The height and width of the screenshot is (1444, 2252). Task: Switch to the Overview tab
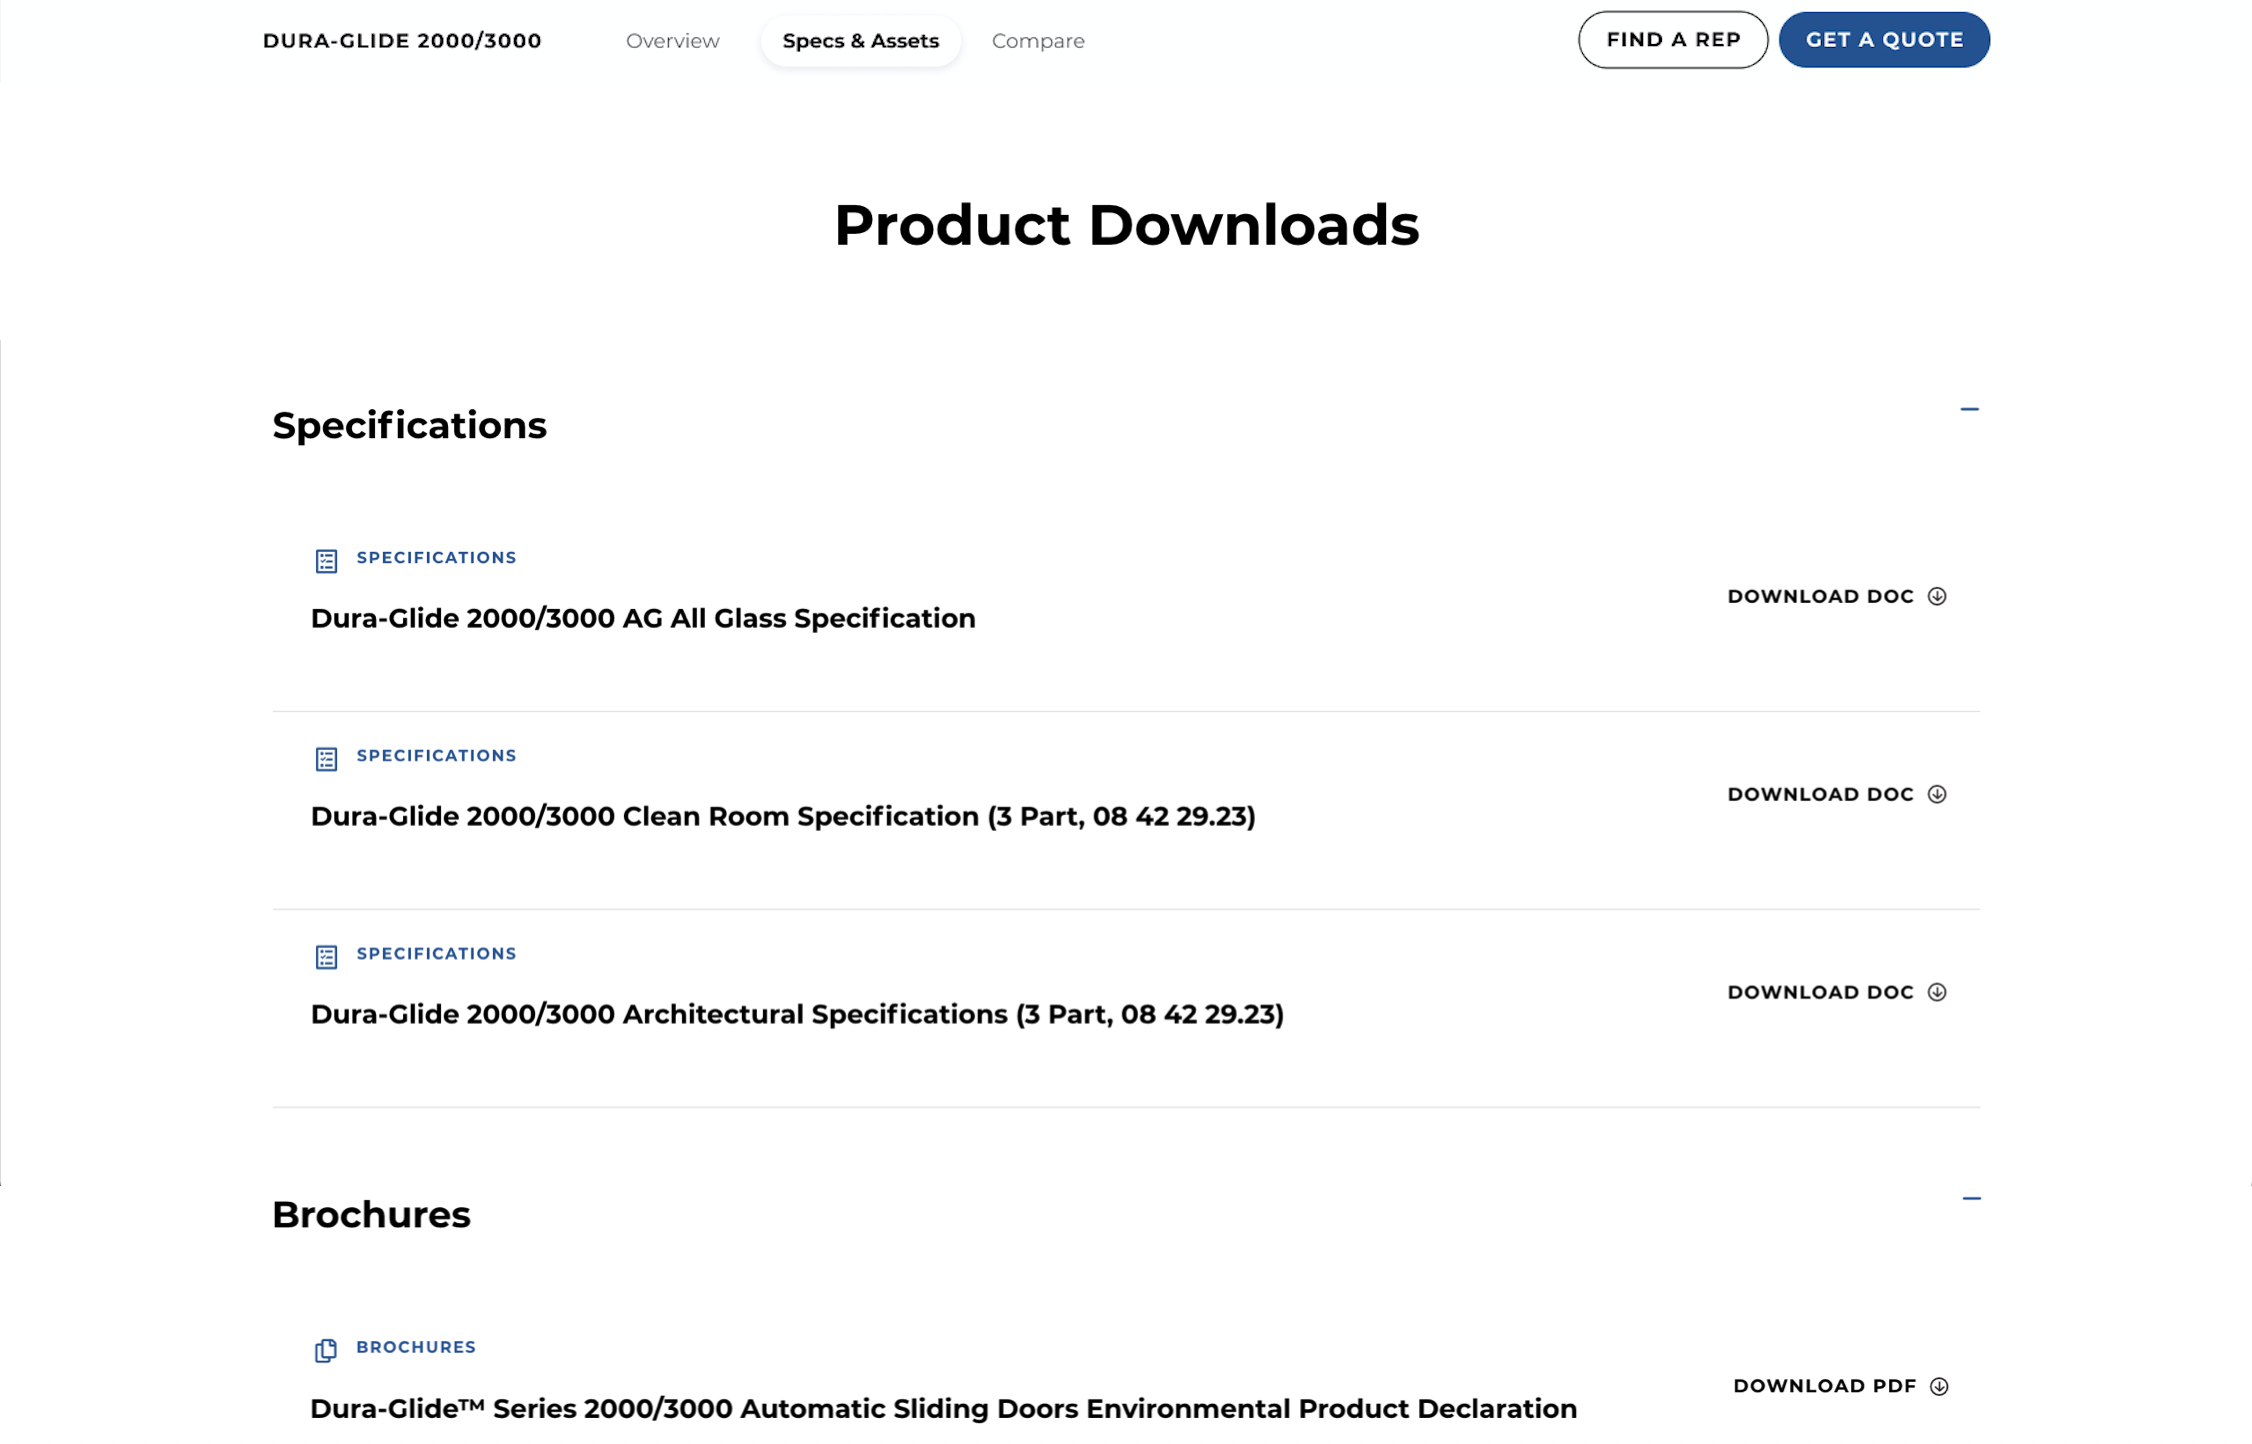(672, 41)
